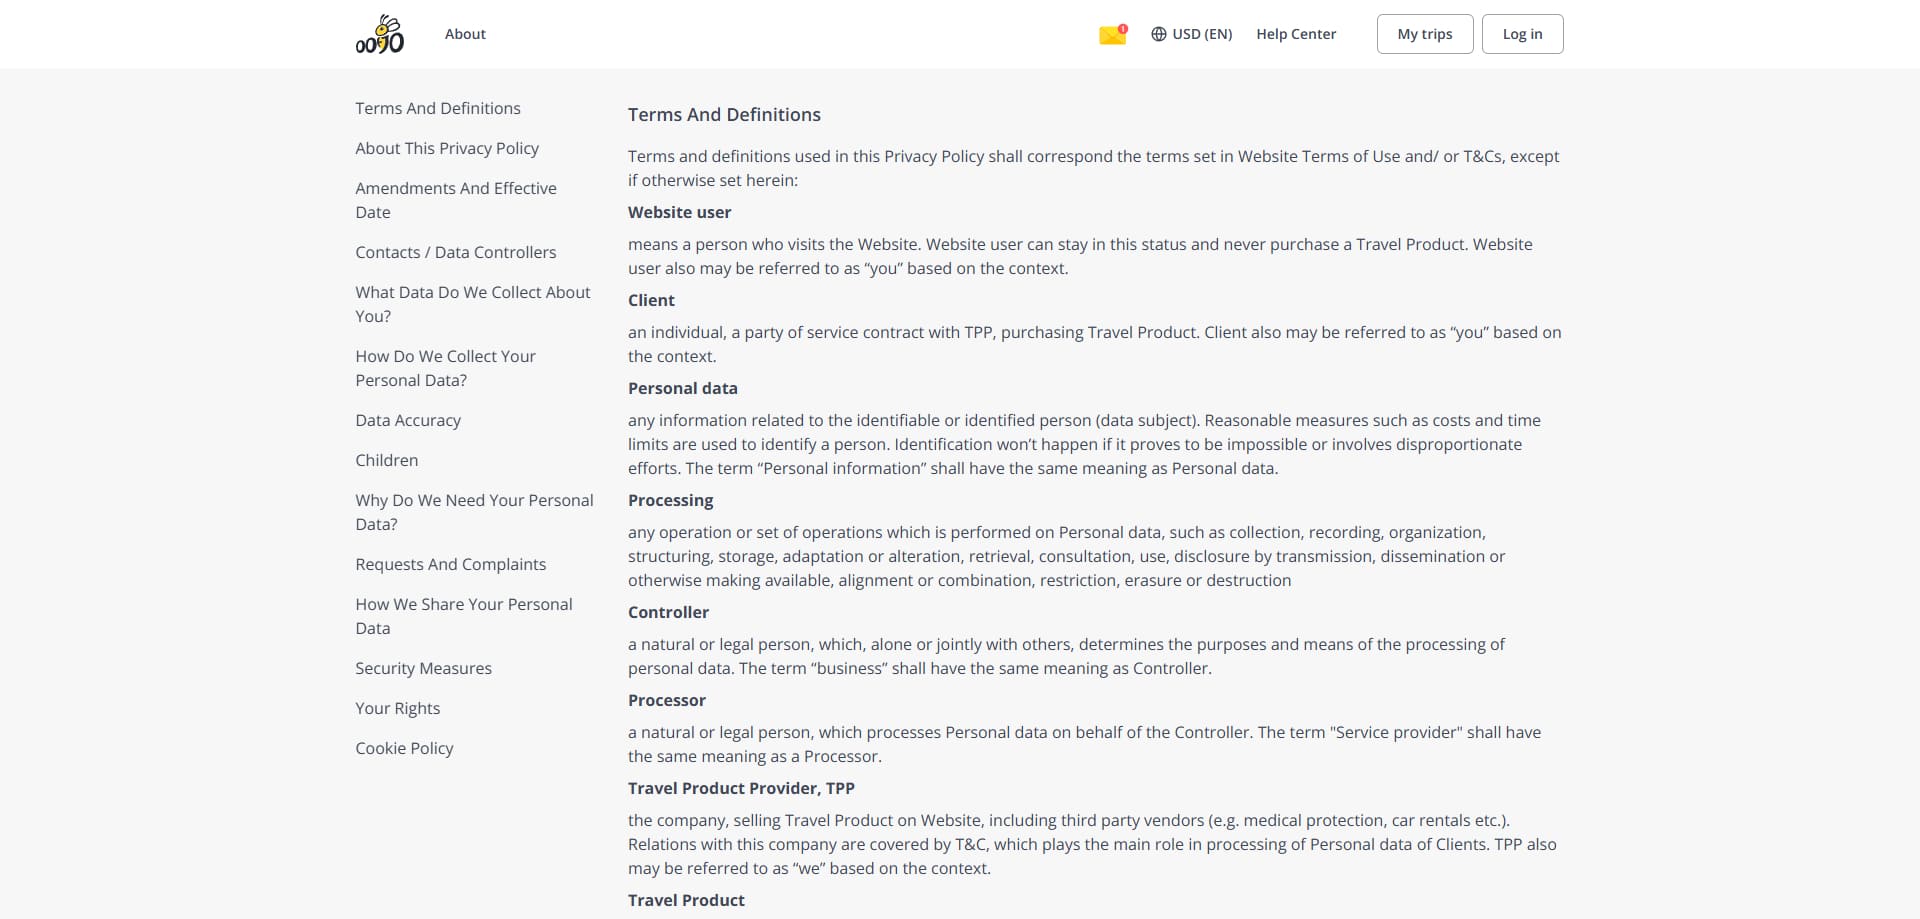Open the yellow envelope notification icon
The width and height of the screenshot is (1920, 919).
click(x=1113, y=35)
